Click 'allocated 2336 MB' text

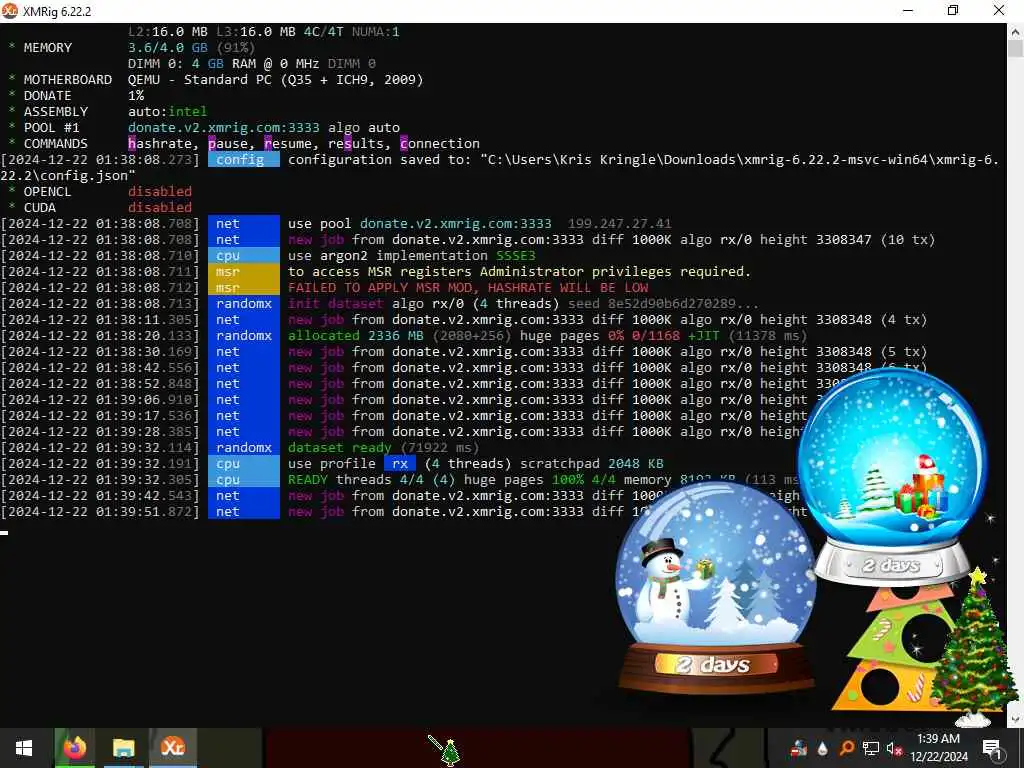point(356,336)
